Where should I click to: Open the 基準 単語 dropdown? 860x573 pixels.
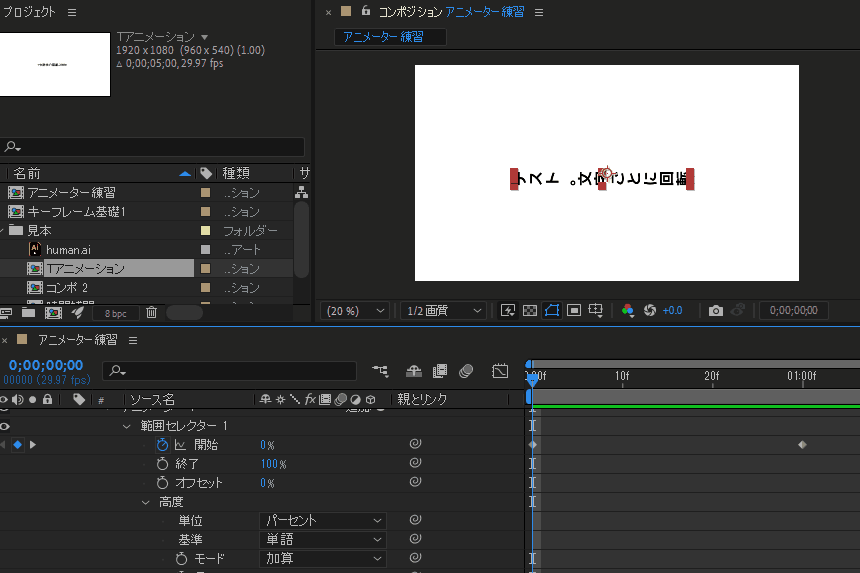click(x=322, y=540)
